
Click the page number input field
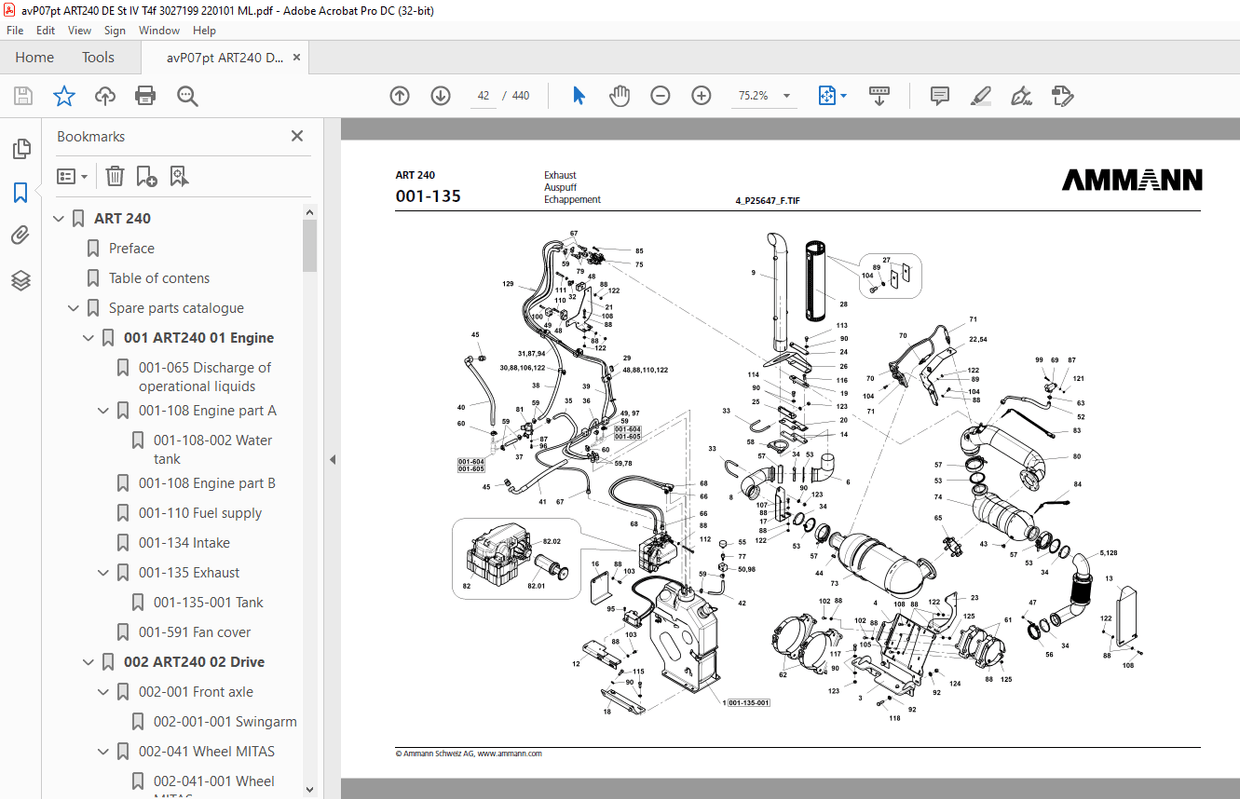click(x=483, y=95)
